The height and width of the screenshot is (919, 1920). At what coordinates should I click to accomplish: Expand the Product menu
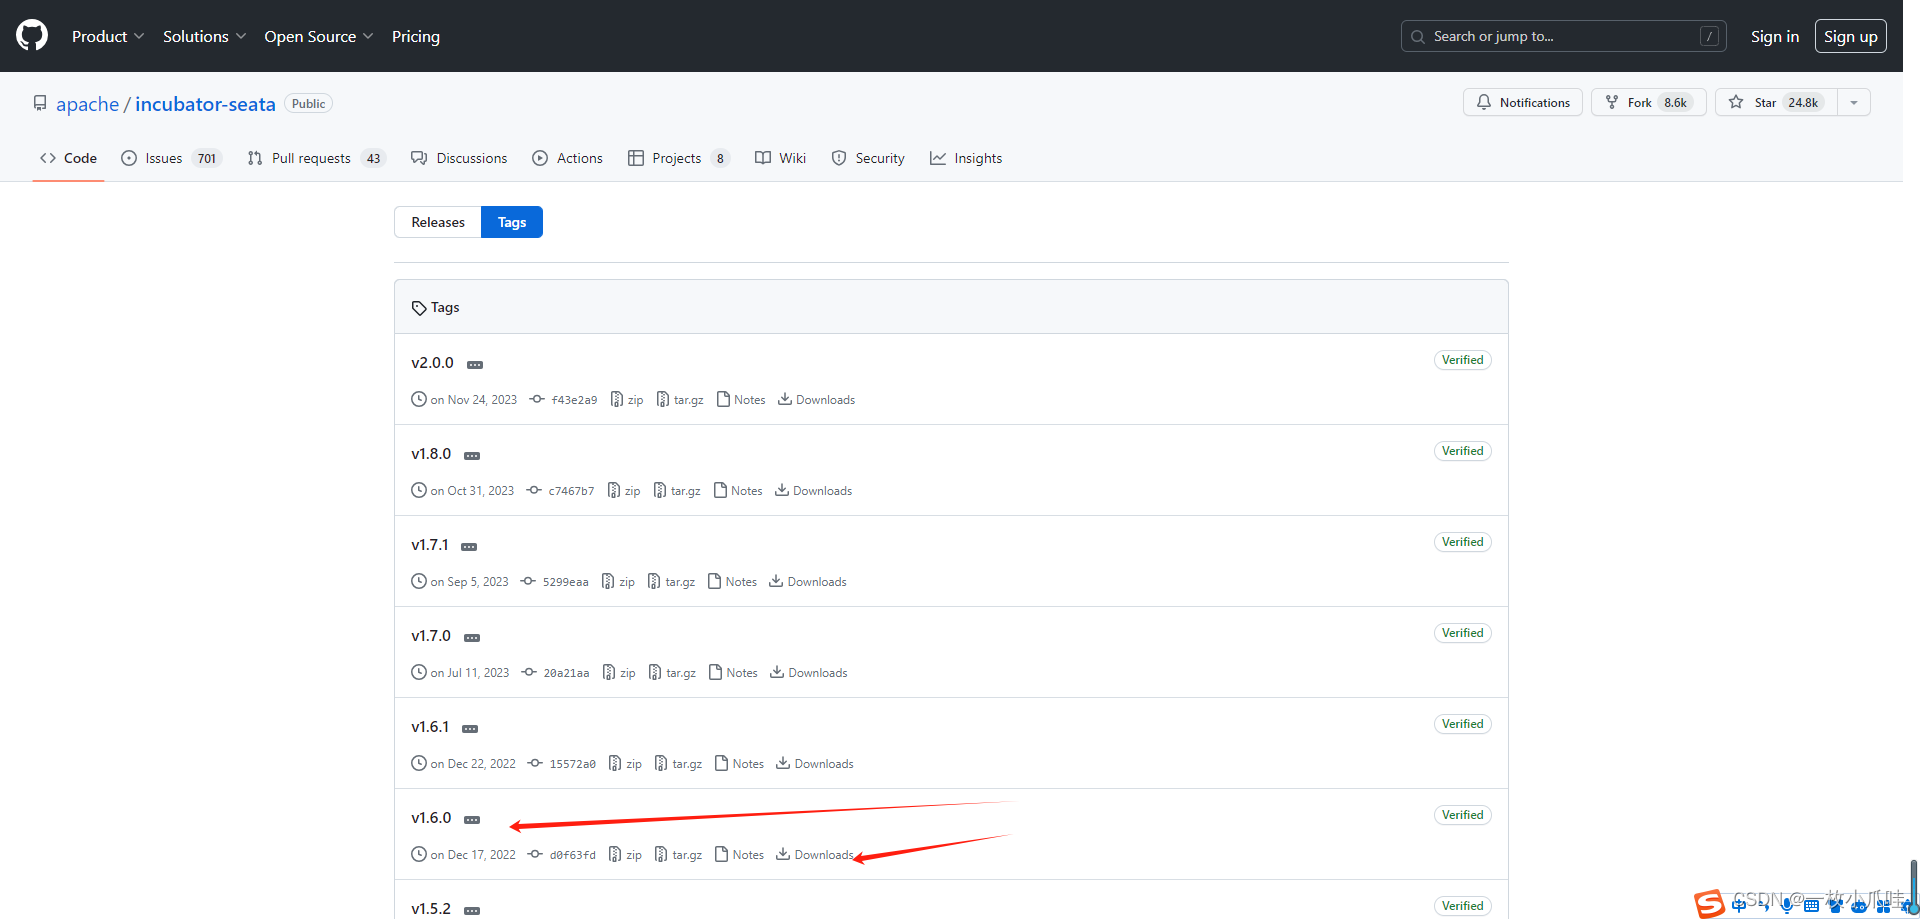(108, 36)
